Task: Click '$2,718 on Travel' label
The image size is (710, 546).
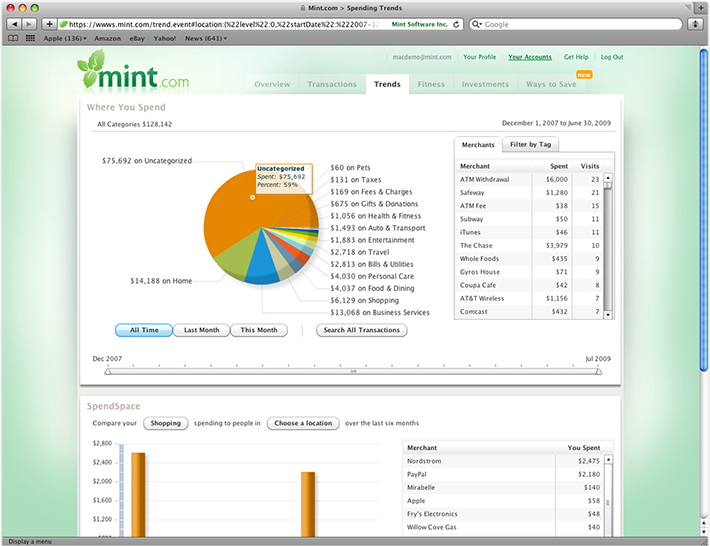Action: 360,252
